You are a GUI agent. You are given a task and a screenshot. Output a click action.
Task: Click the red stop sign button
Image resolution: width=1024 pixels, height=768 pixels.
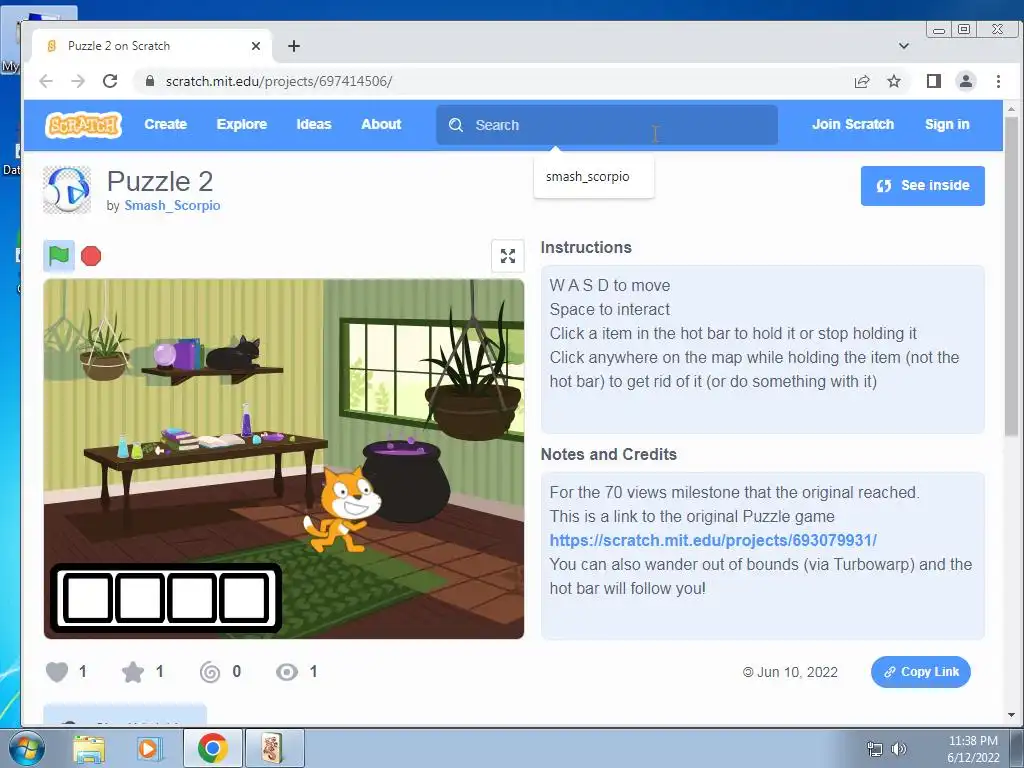click(91, 256)
